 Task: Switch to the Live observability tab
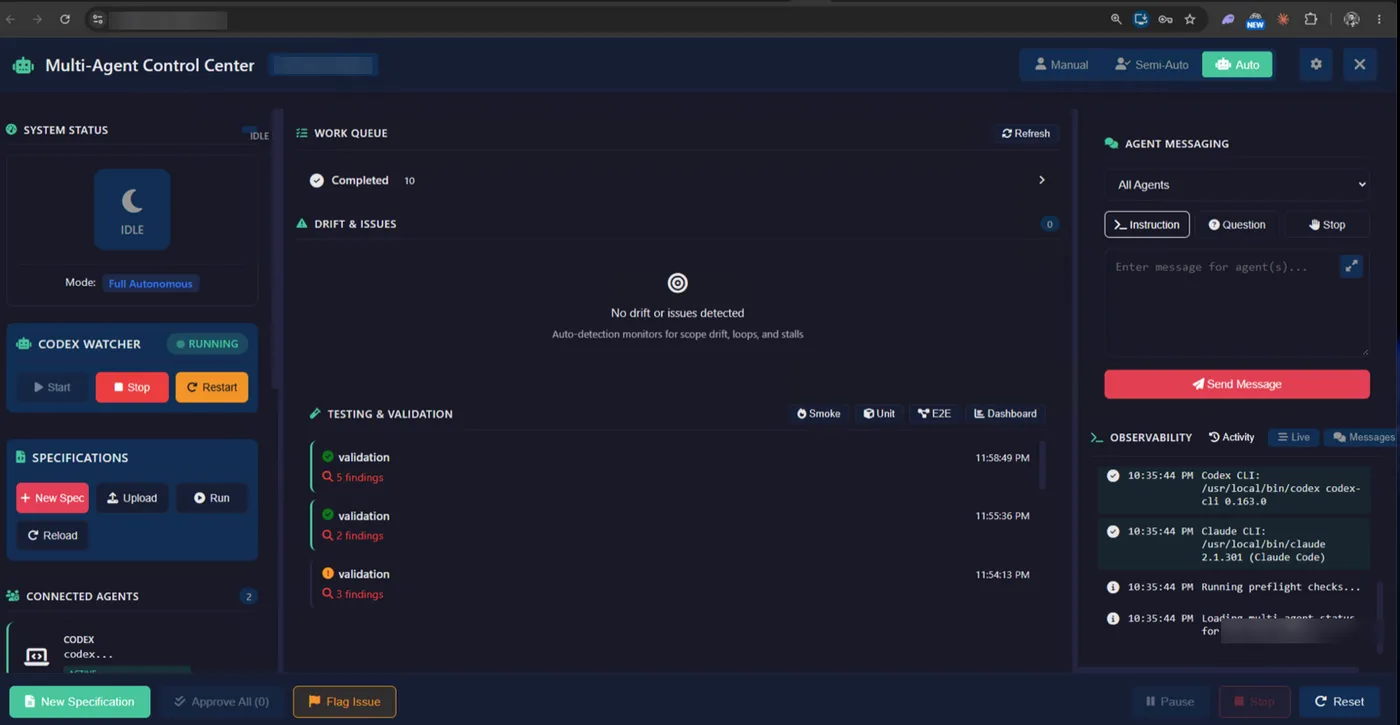[1293, 437]
